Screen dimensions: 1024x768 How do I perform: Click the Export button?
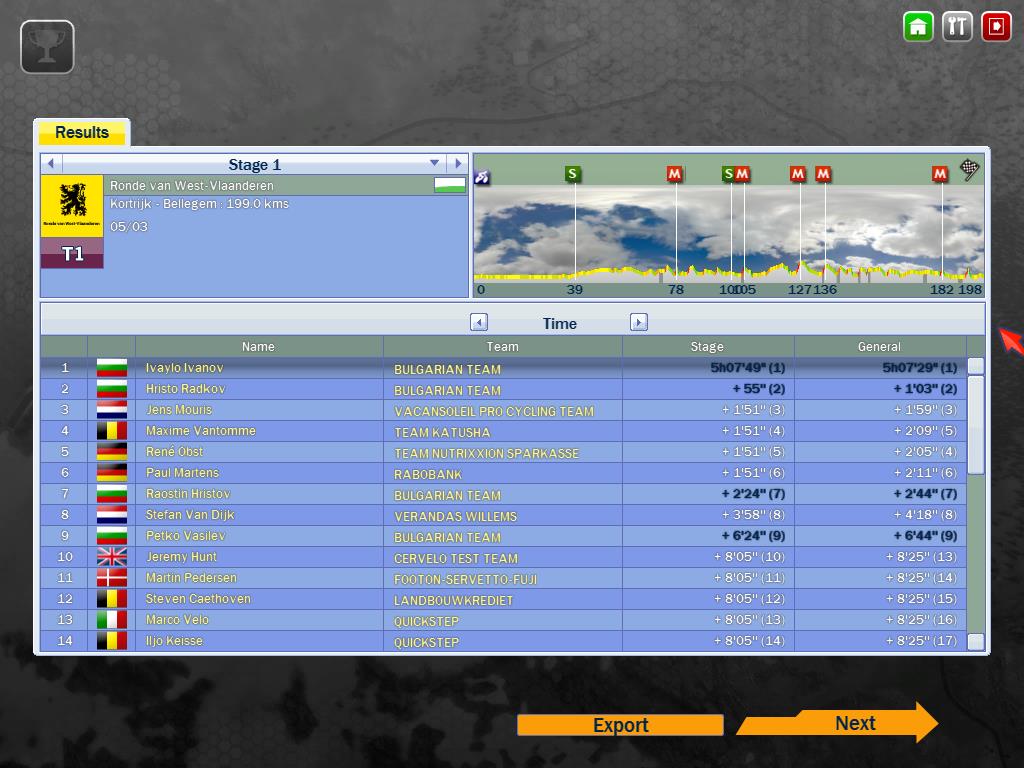tap(620, 725)
